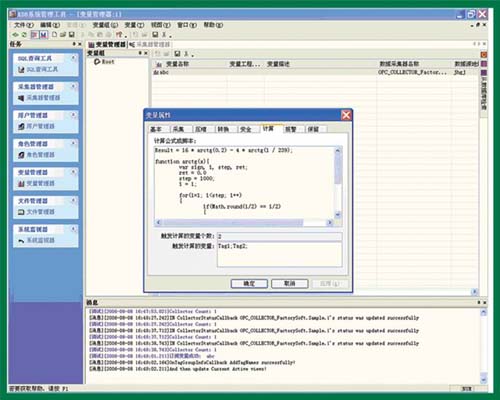Screen dimensions: 500x400
Task: Open the 帮助(H) menu
Action: [213, 25]
